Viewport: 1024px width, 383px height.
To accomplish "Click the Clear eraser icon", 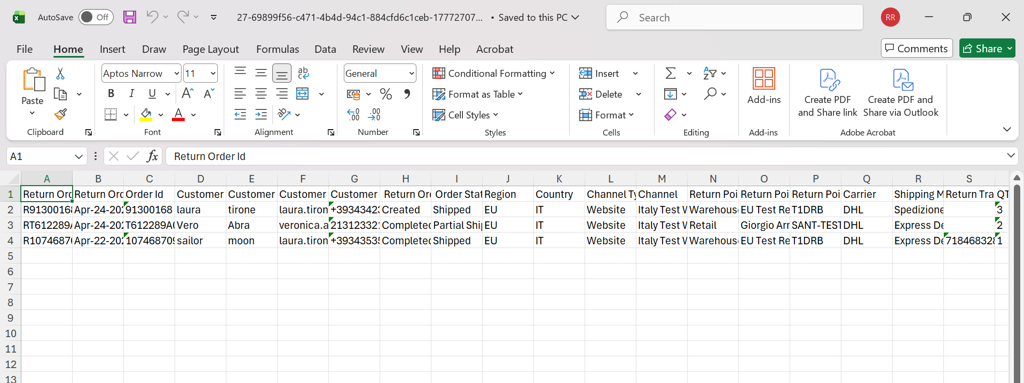I will point(671,115).
